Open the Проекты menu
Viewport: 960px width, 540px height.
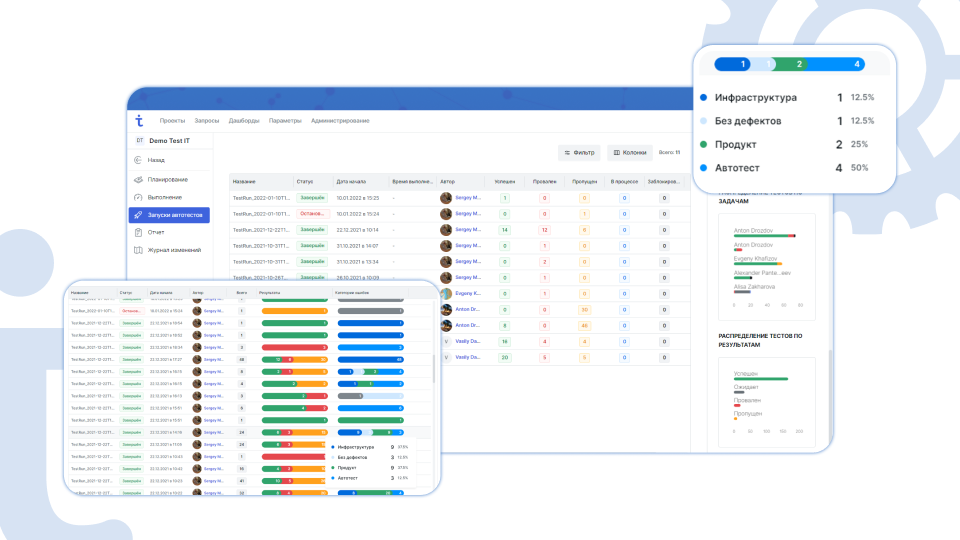point(172,120)
